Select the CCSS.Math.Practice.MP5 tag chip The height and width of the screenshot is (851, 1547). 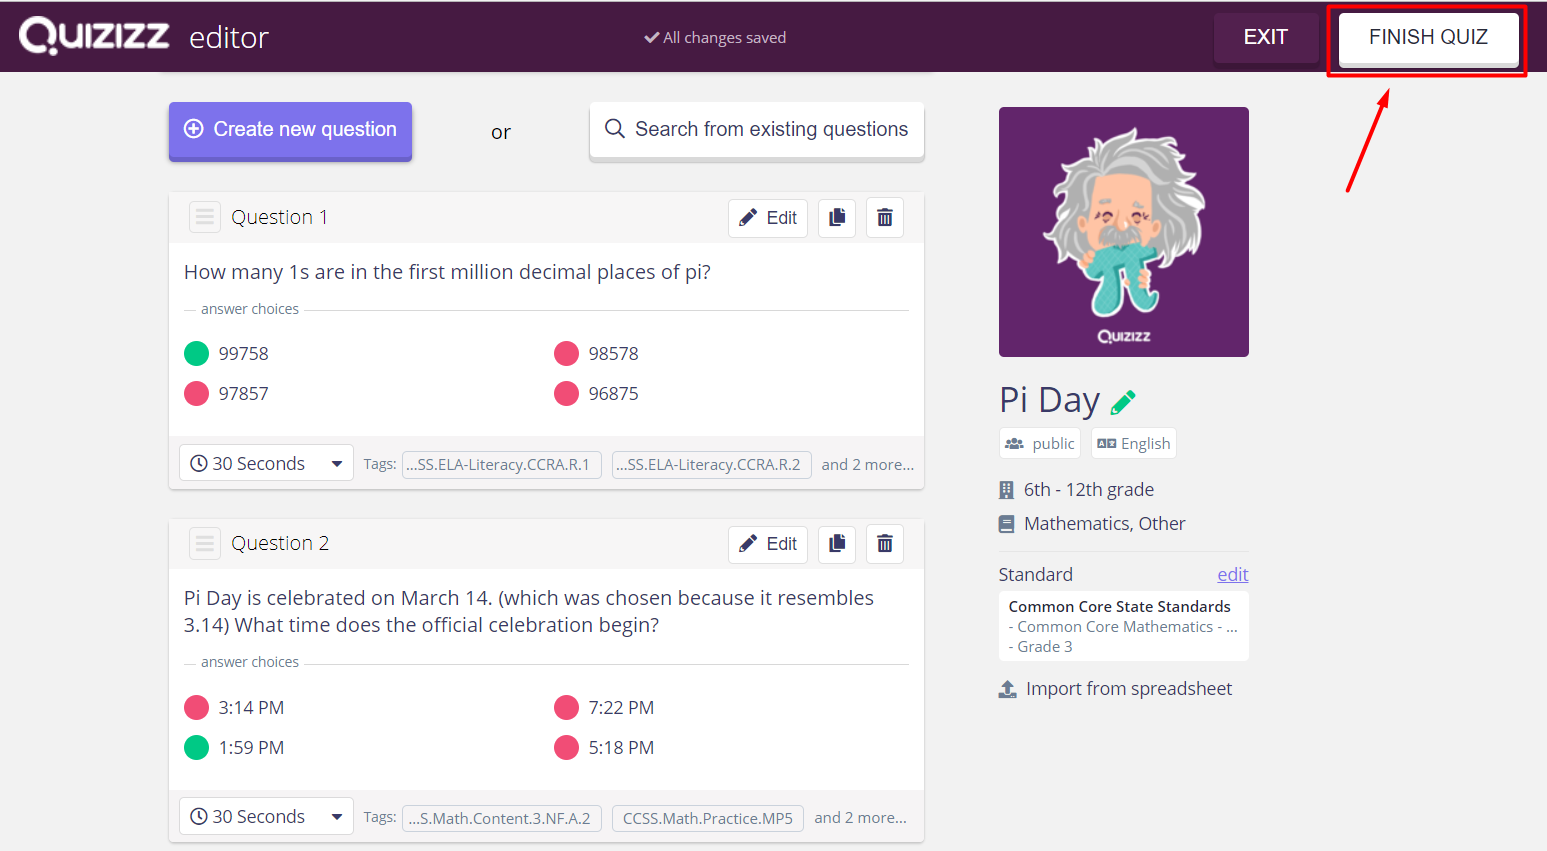[707, 818]
